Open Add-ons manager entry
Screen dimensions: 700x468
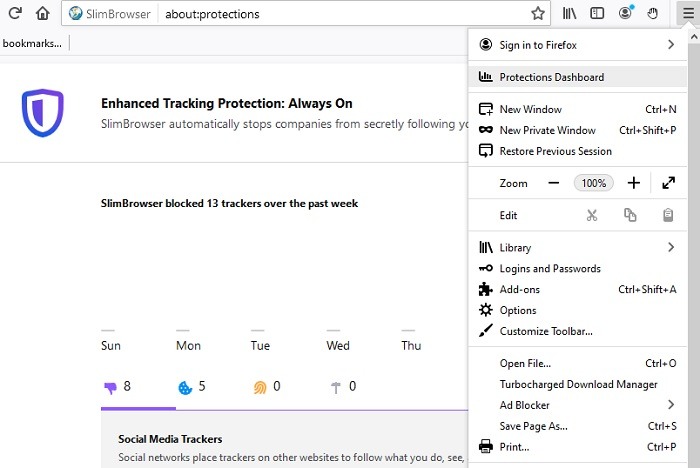577,289
